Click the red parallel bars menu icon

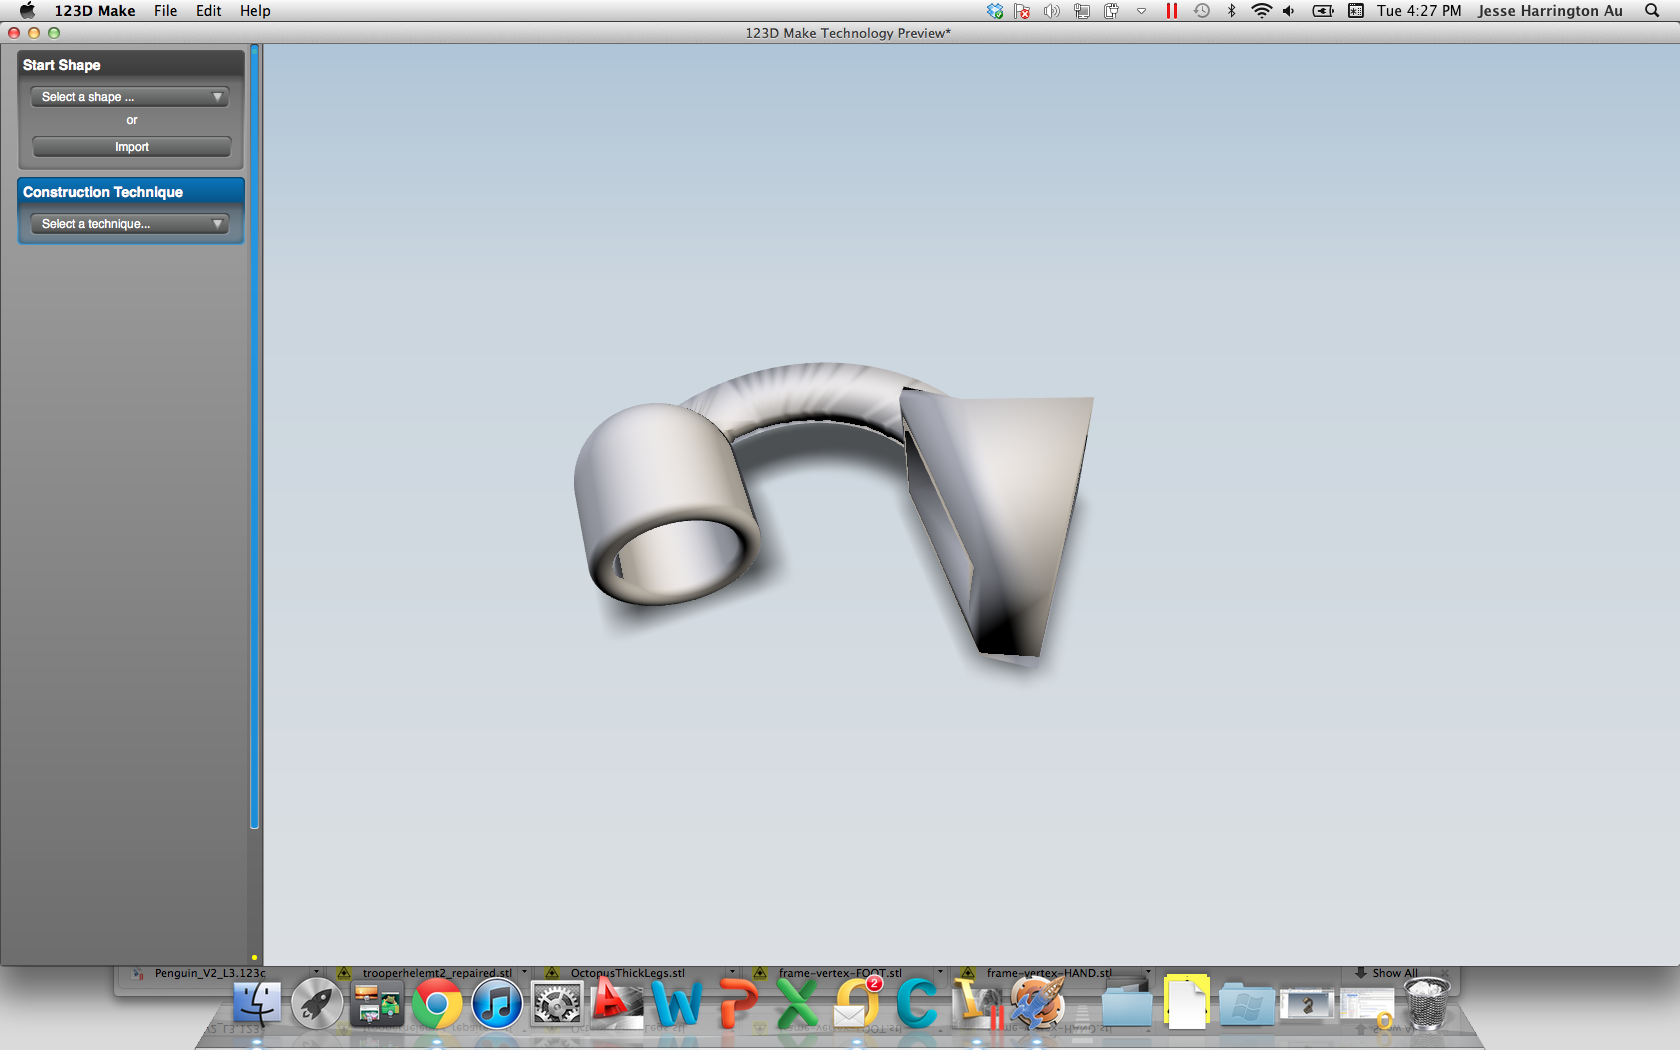coord(1171,11)
